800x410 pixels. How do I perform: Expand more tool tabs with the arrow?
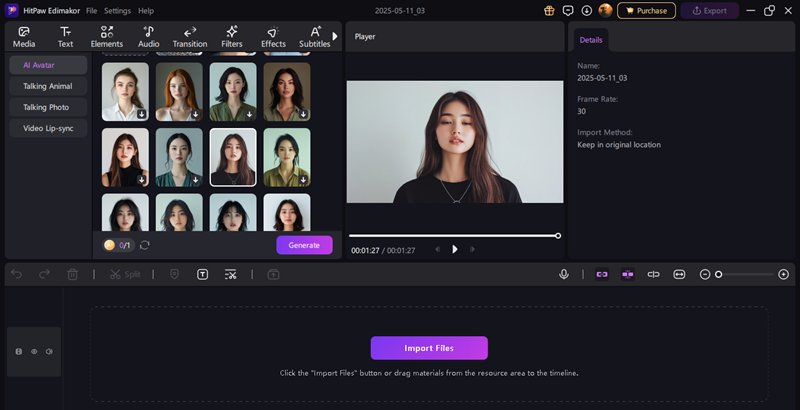(x=334, y=36)
